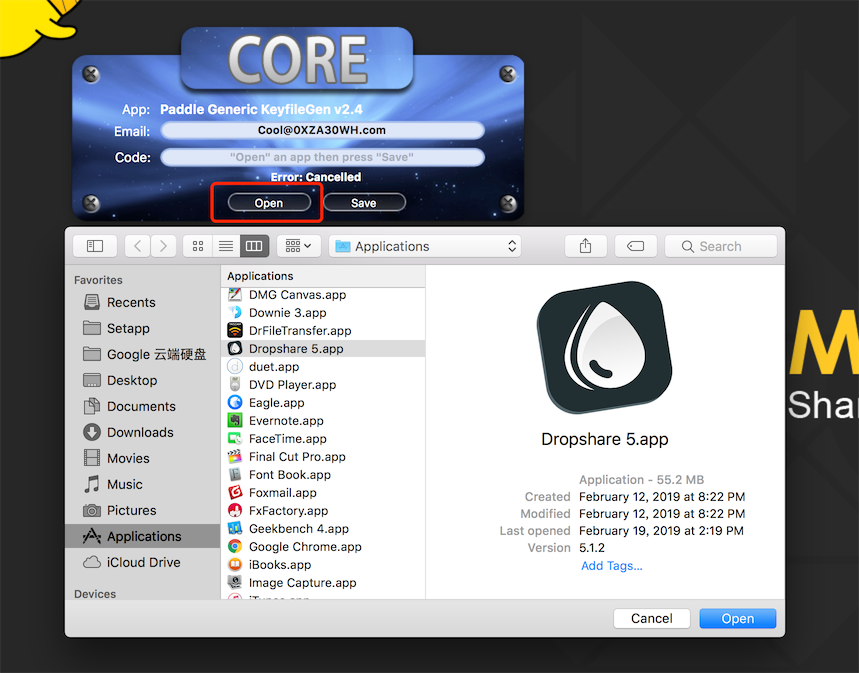Select FaceTime.app in the list
The width and height of the screenshot is (859, 673).
click(323, 438)
